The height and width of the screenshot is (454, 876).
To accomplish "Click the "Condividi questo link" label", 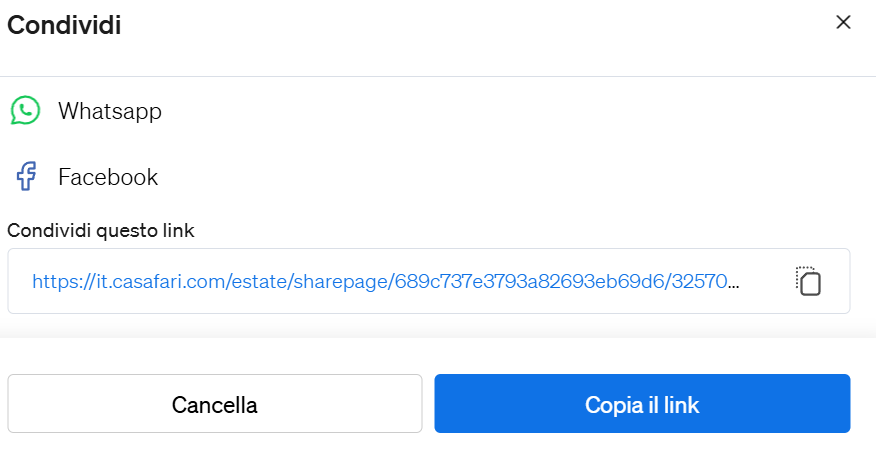I will [101, 230].
